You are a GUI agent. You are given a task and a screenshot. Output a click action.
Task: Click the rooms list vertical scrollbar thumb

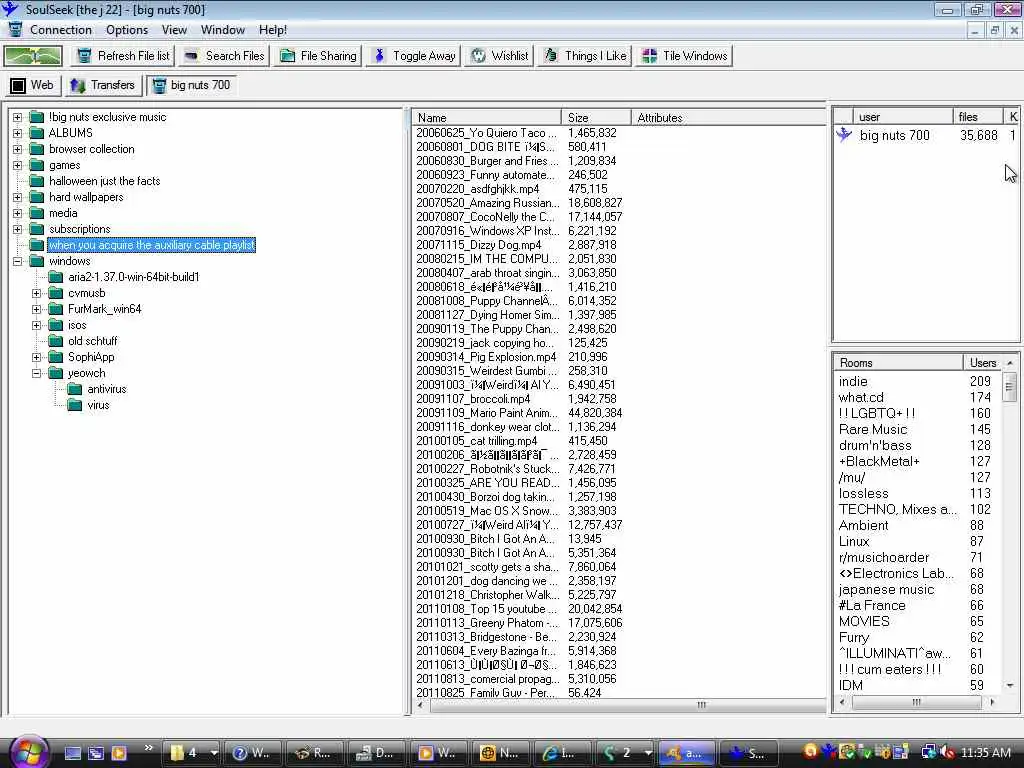(x=1009, y=387)
